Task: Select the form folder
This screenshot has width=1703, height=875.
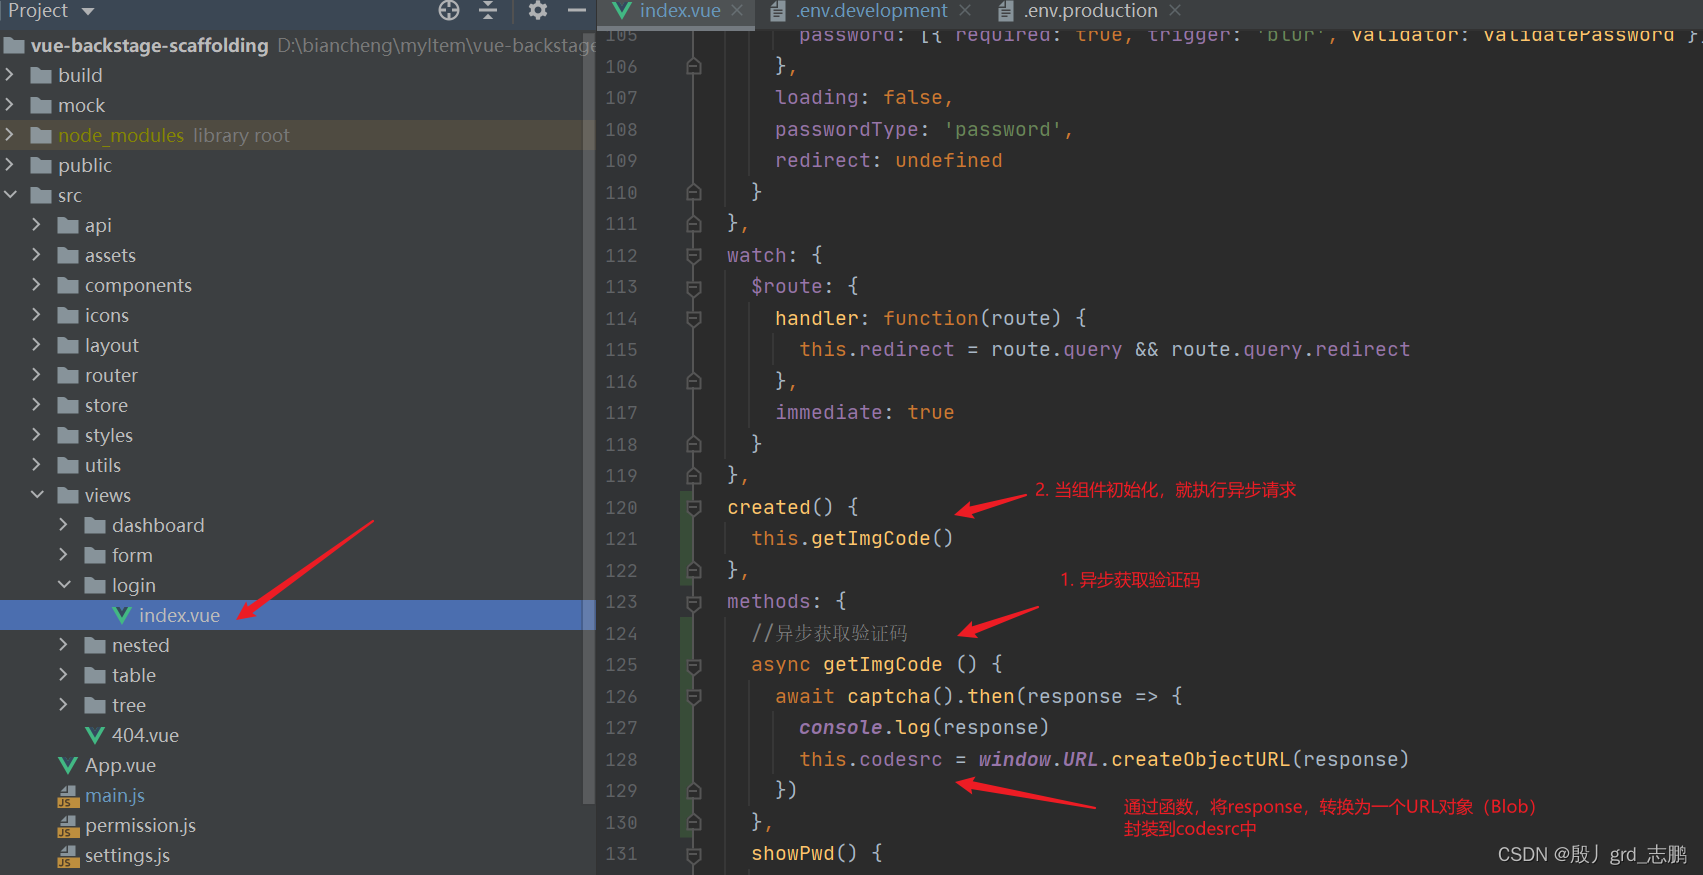Action: tap(132, 555)
